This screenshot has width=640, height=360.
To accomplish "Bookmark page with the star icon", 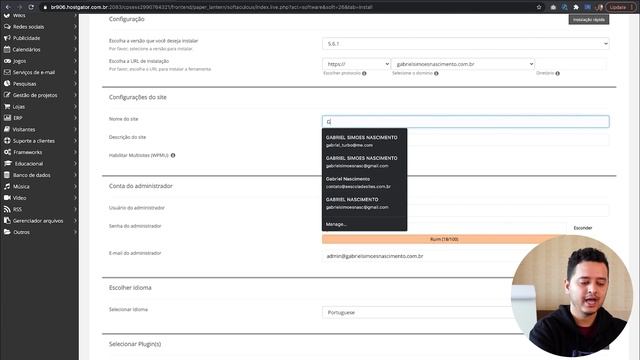I will click(x=539, y=7).
